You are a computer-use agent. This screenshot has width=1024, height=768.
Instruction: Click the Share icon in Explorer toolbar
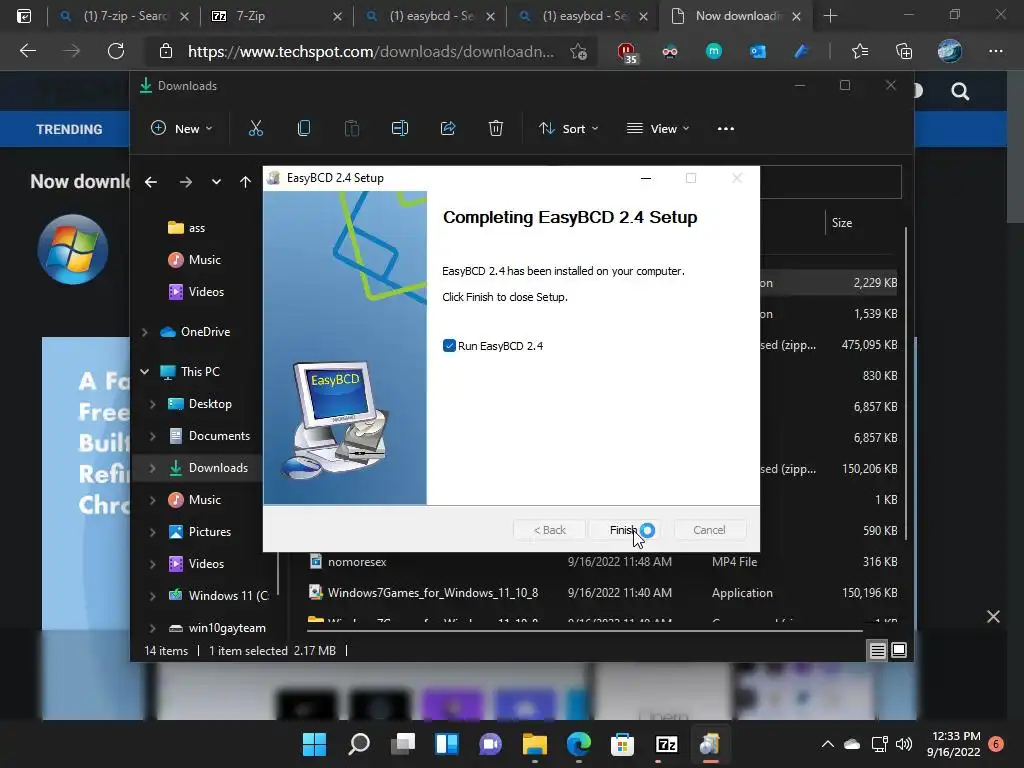448,129
